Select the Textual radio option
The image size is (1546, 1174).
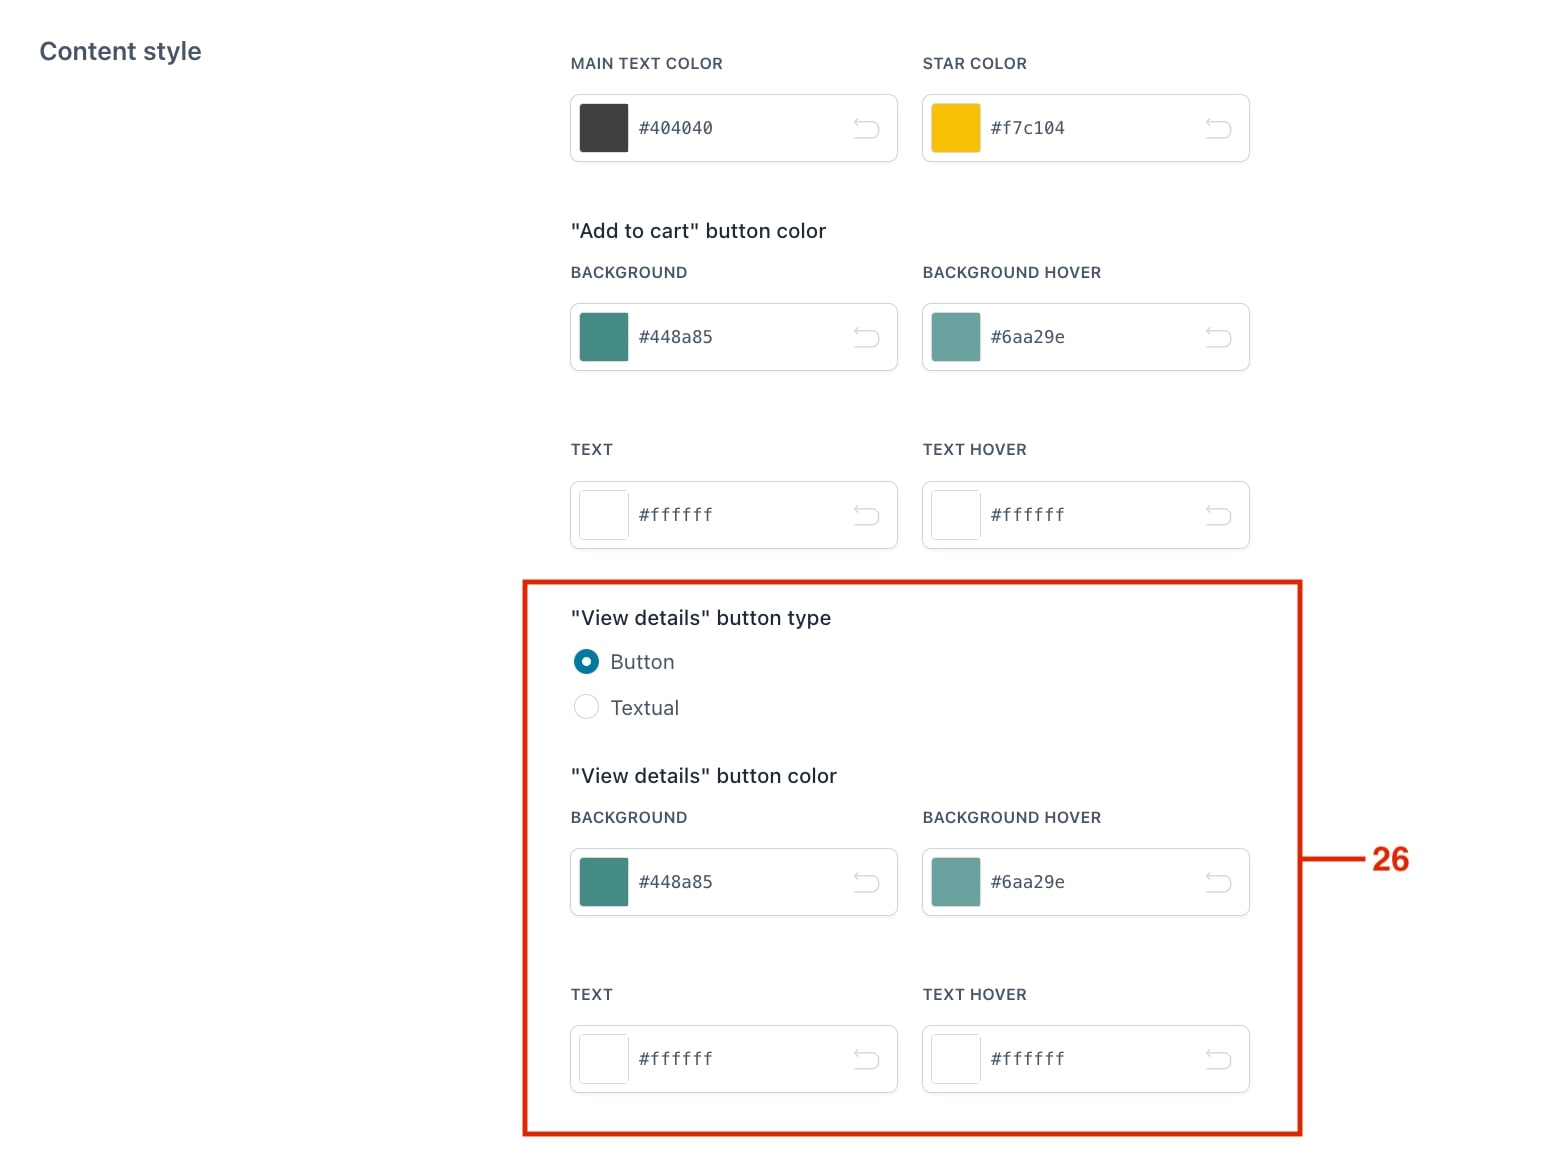pyautogui.click(x=586, y=708)
